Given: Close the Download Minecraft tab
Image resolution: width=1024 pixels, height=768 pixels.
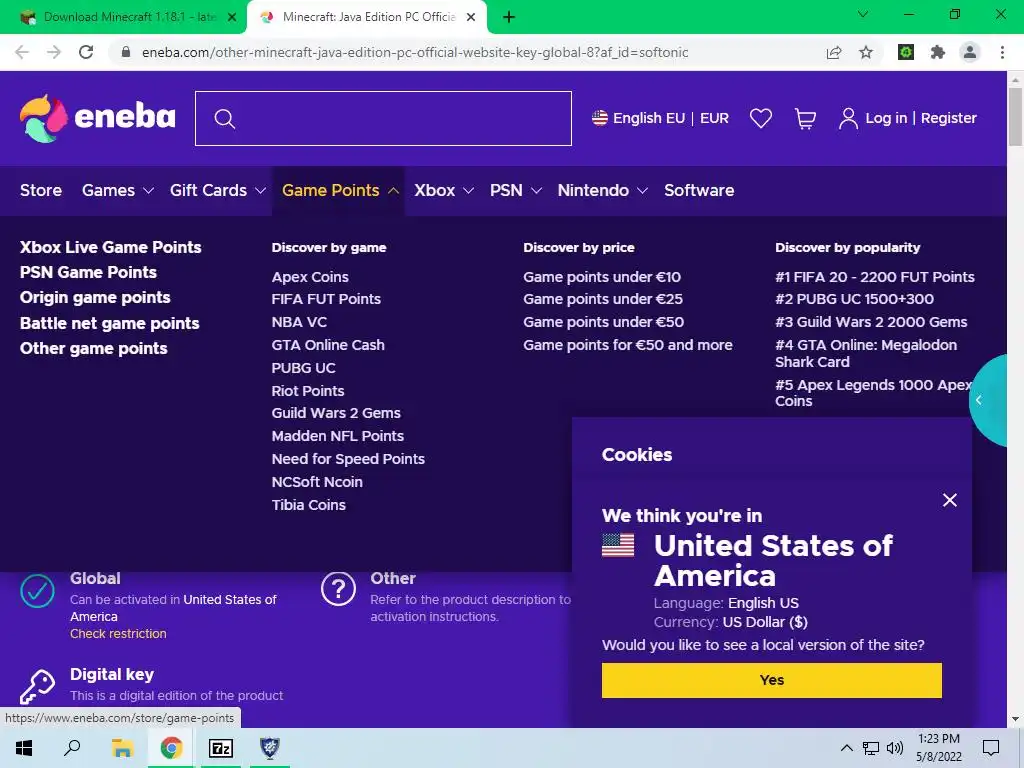Looking at the screenshot, I should click(232, 17).
